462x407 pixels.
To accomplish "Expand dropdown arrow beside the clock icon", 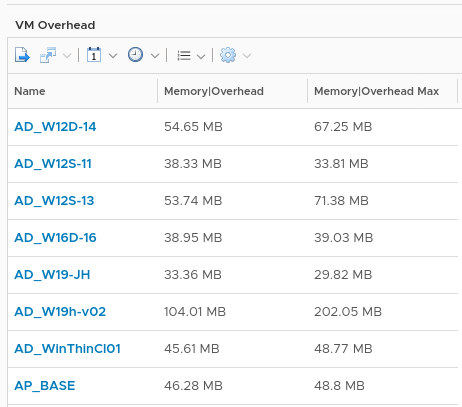I will point(155,56).
